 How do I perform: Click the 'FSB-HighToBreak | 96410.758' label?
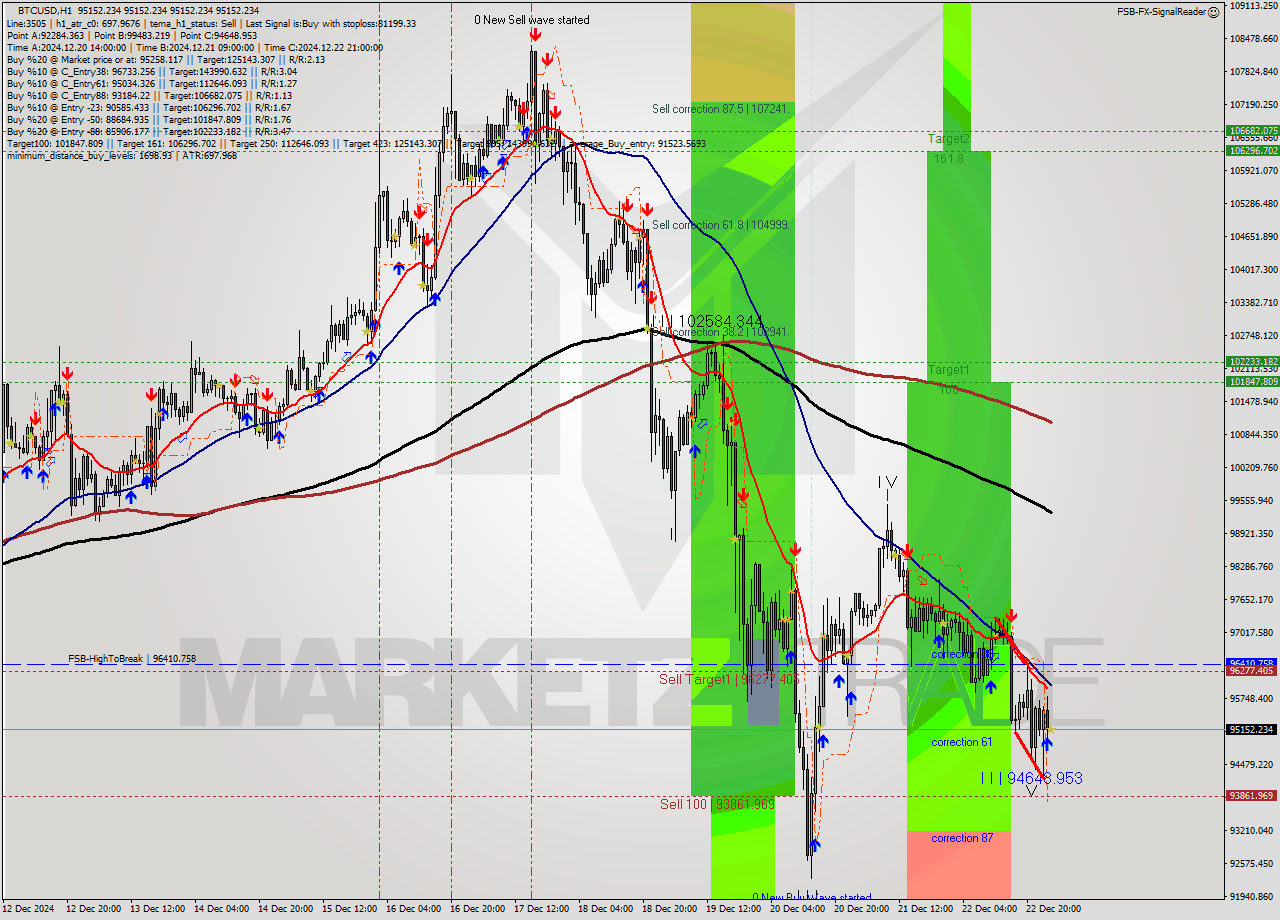click(x=132, y=659)
